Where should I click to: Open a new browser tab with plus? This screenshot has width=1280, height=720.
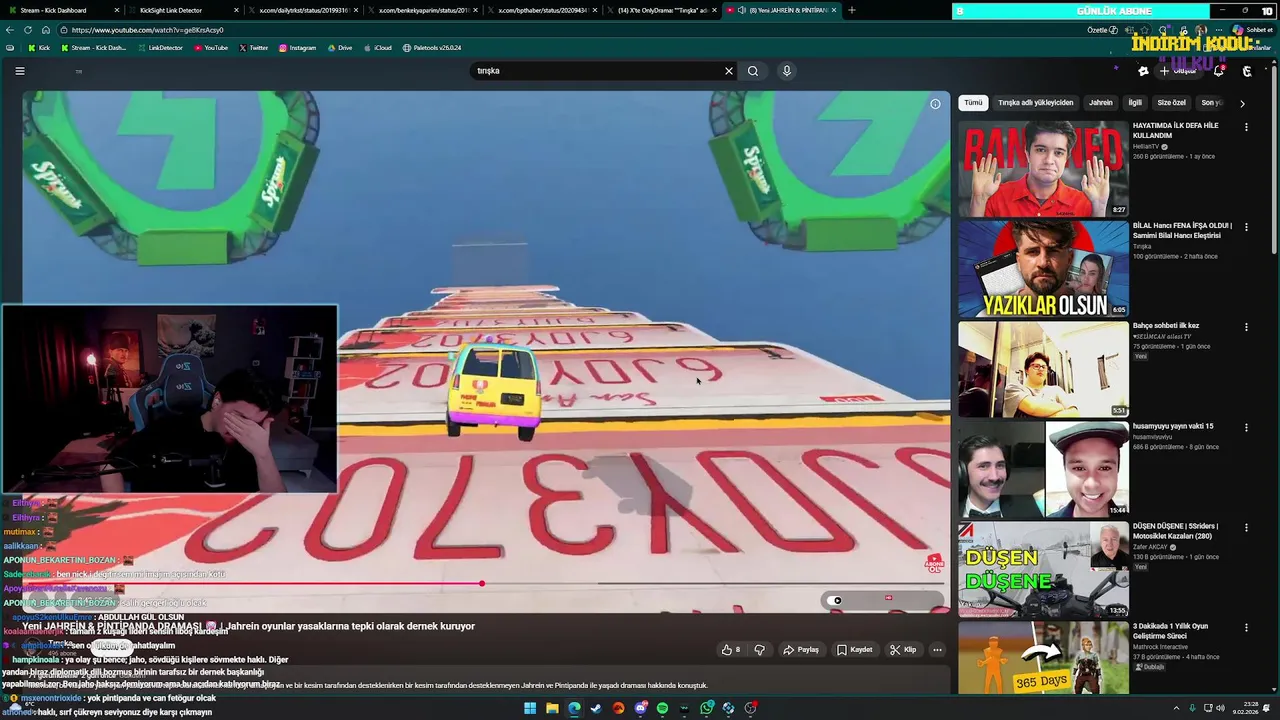(x=852, y=10)
